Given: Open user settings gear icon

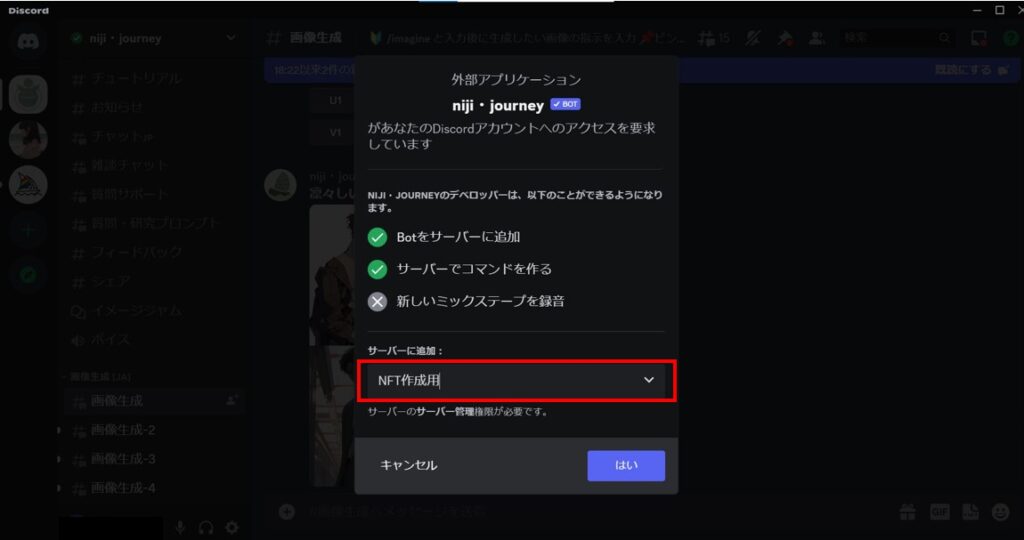Looking at the screenshot, I should [x=232, y=528].
